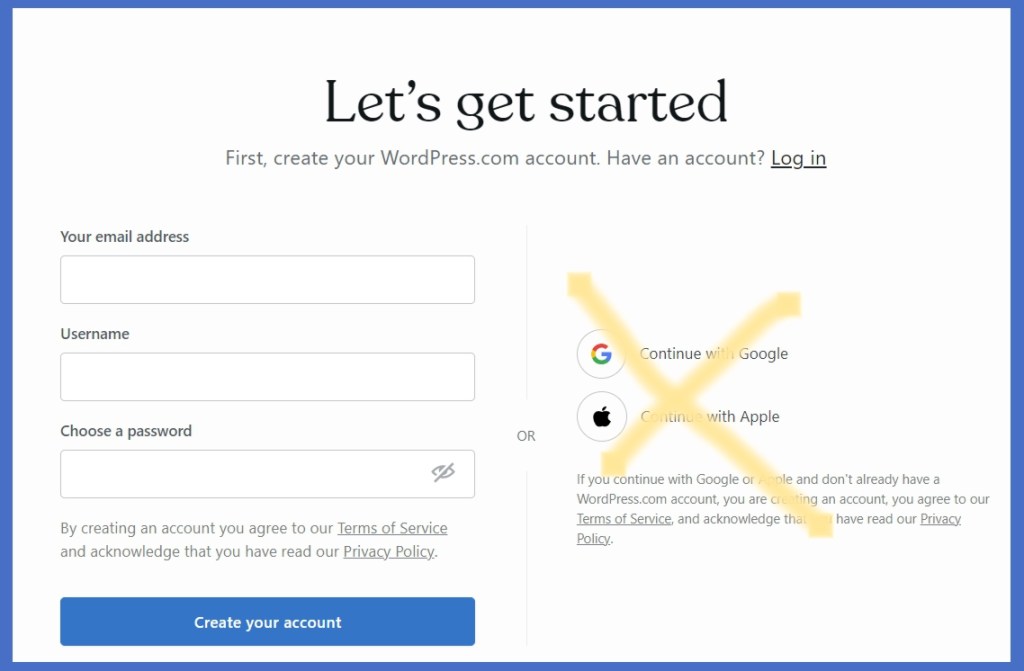
Task: Open Terms of Service in Google/Apple disclaimer
Action: 623,519
